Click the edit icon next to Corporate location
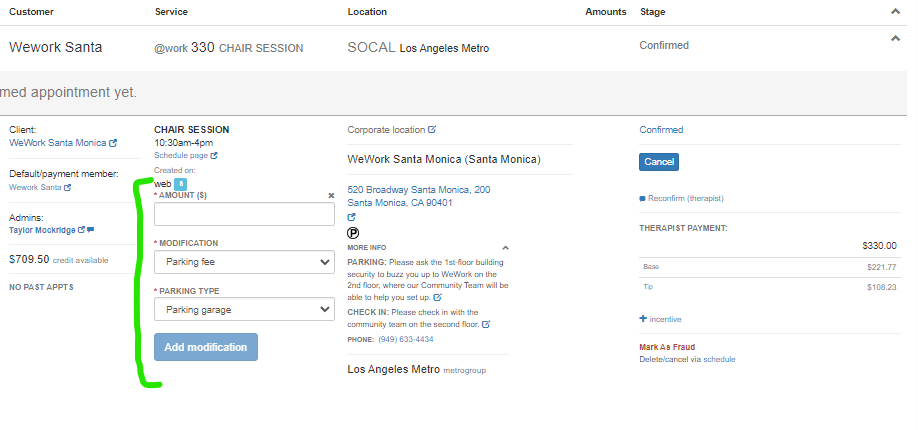The height and width of the screenshot is (430, 918). pos(432,130)
